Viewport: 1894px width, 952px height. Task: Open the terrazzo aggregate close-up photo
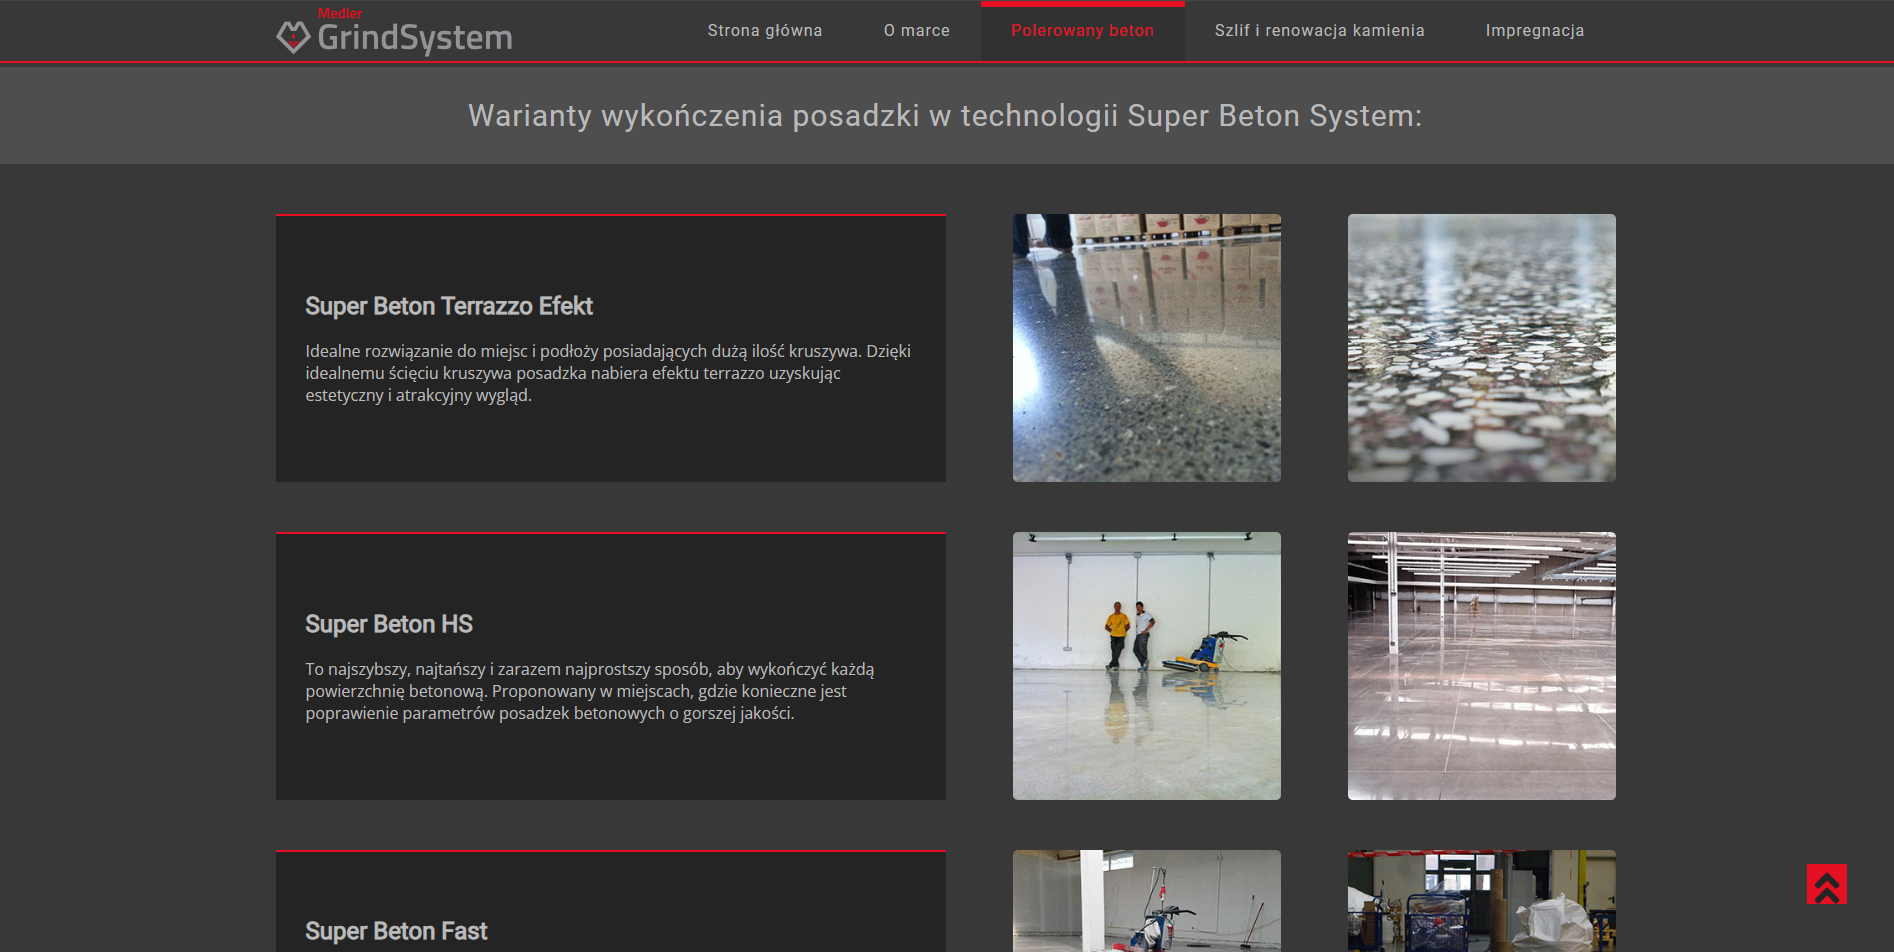(x=1481, y=348)
